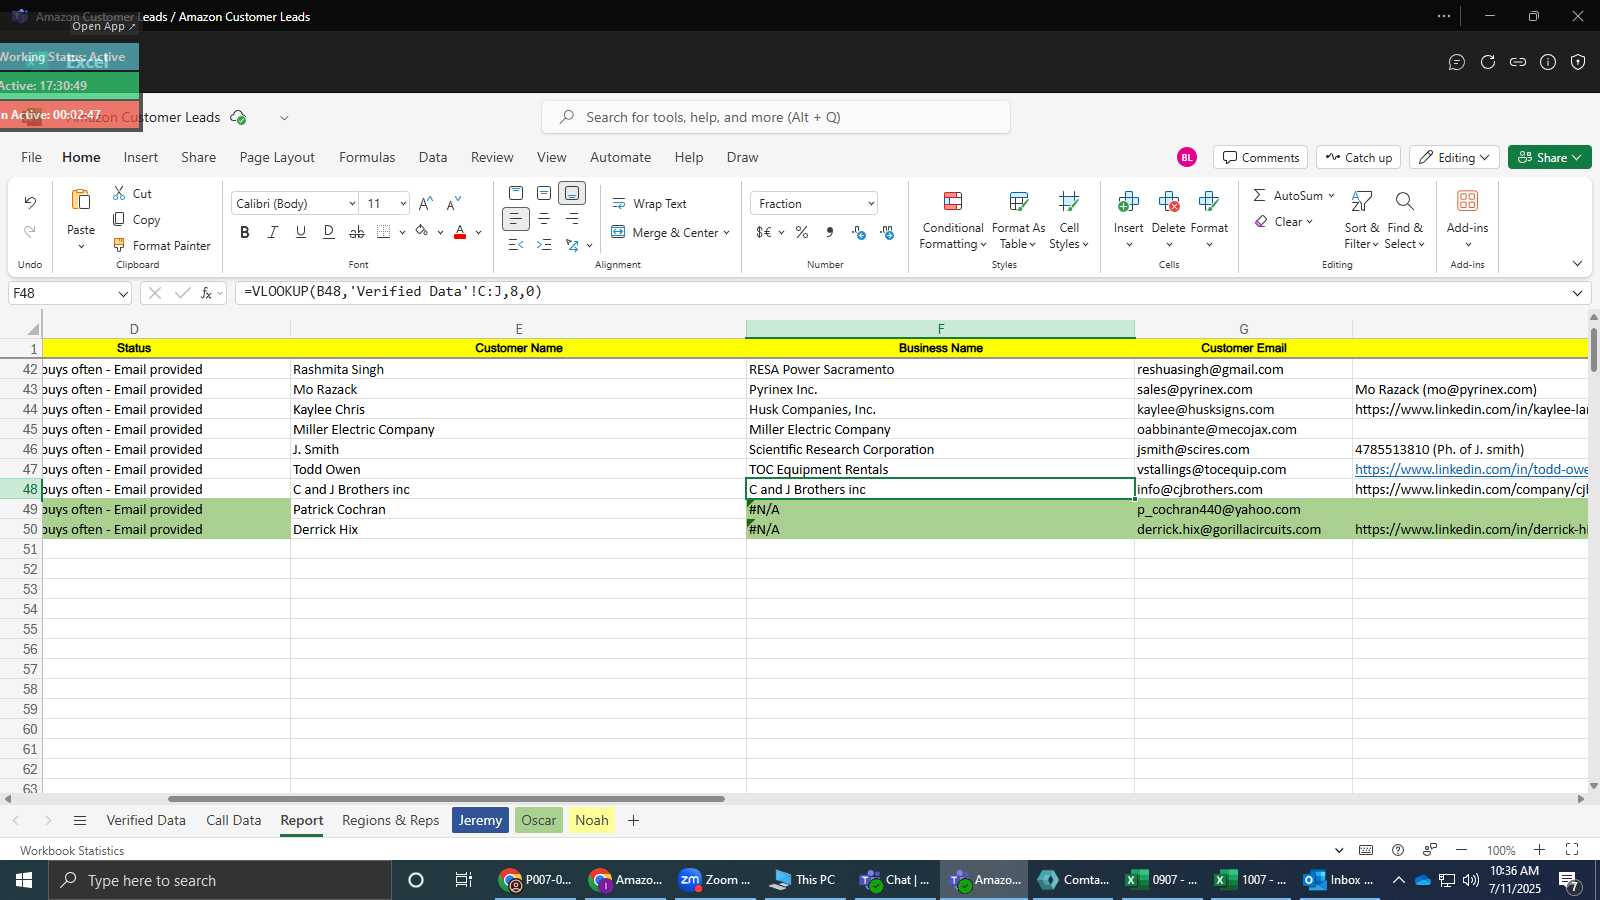This screenshot has width=1600, height=900.
Task: Click the Decrease Decimal icon
Action: pos(887,232)
